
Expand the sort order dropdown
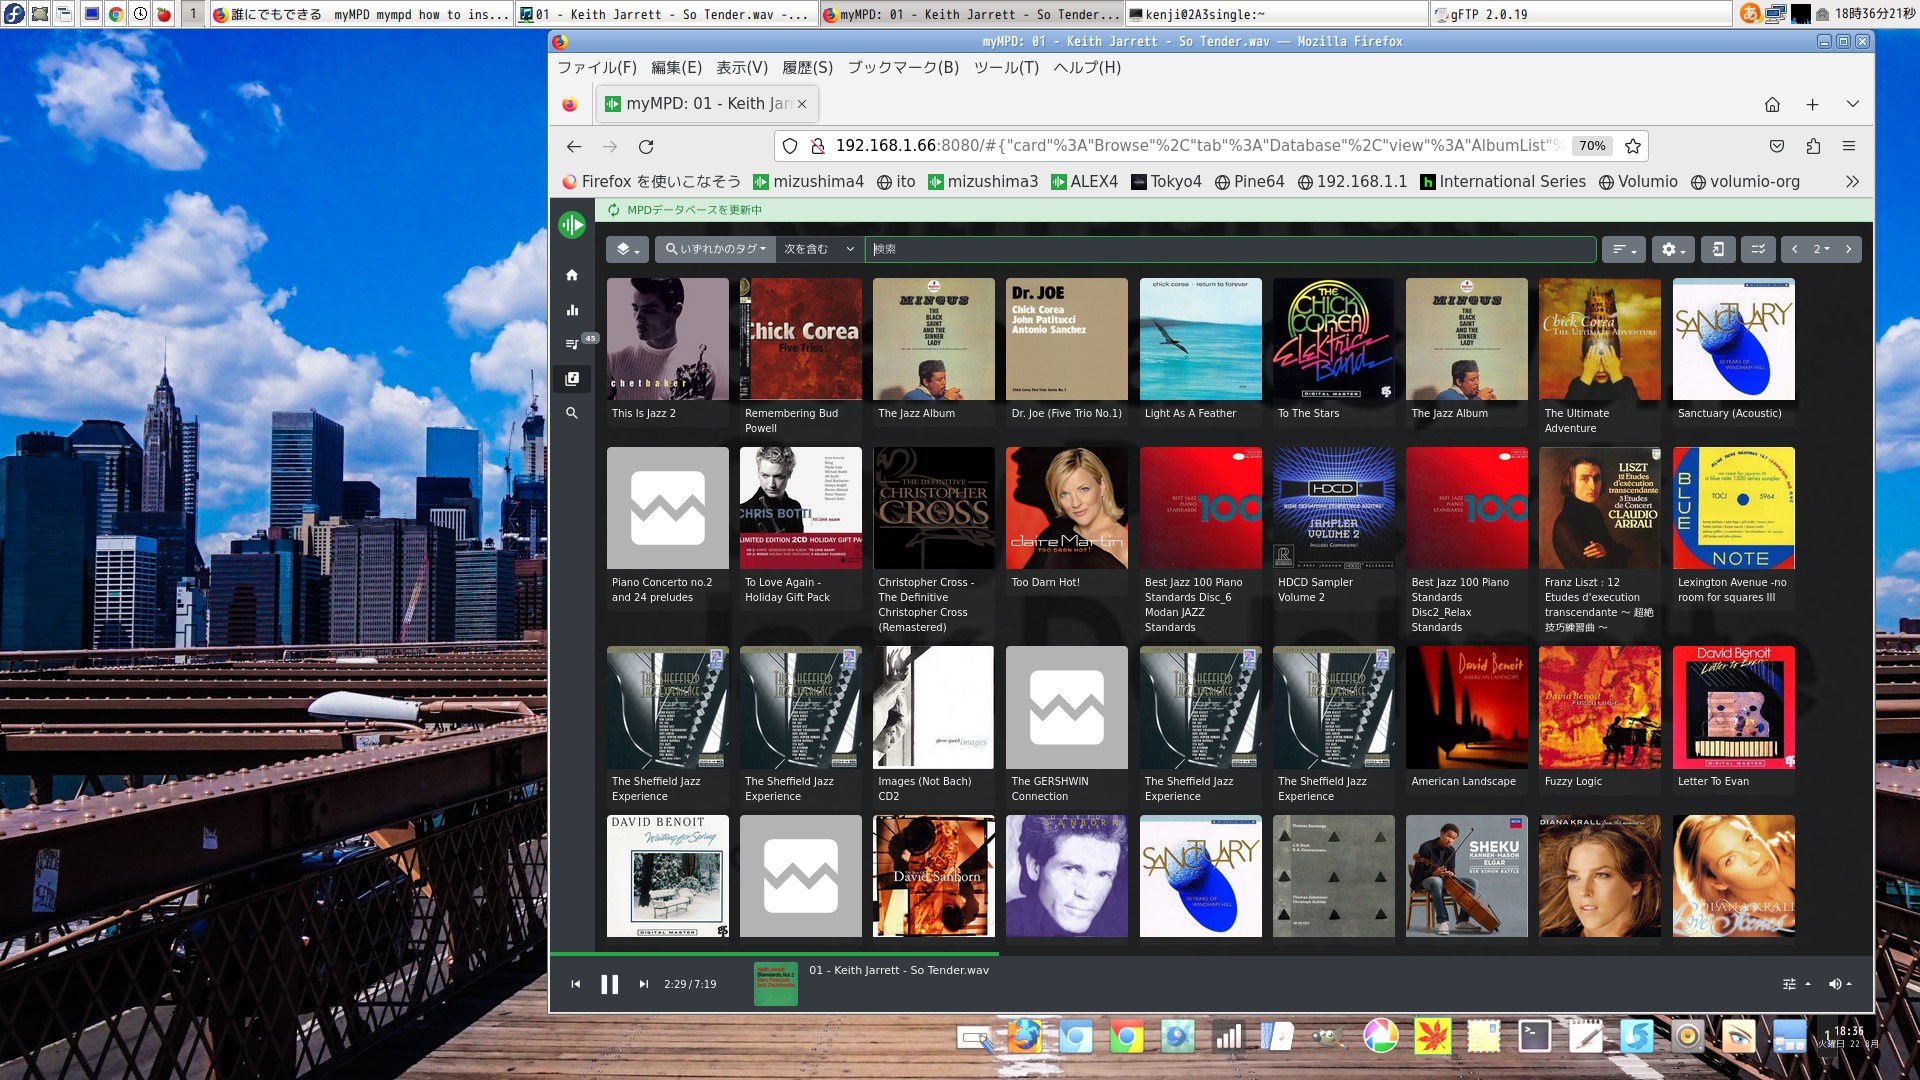coord(1623,249)
